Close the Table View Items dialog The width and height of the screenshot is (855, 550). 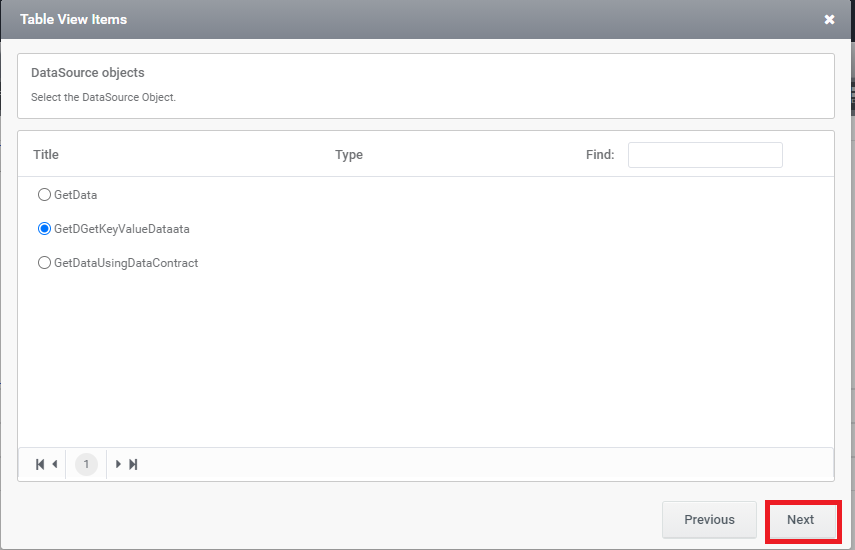coord(829,20)
